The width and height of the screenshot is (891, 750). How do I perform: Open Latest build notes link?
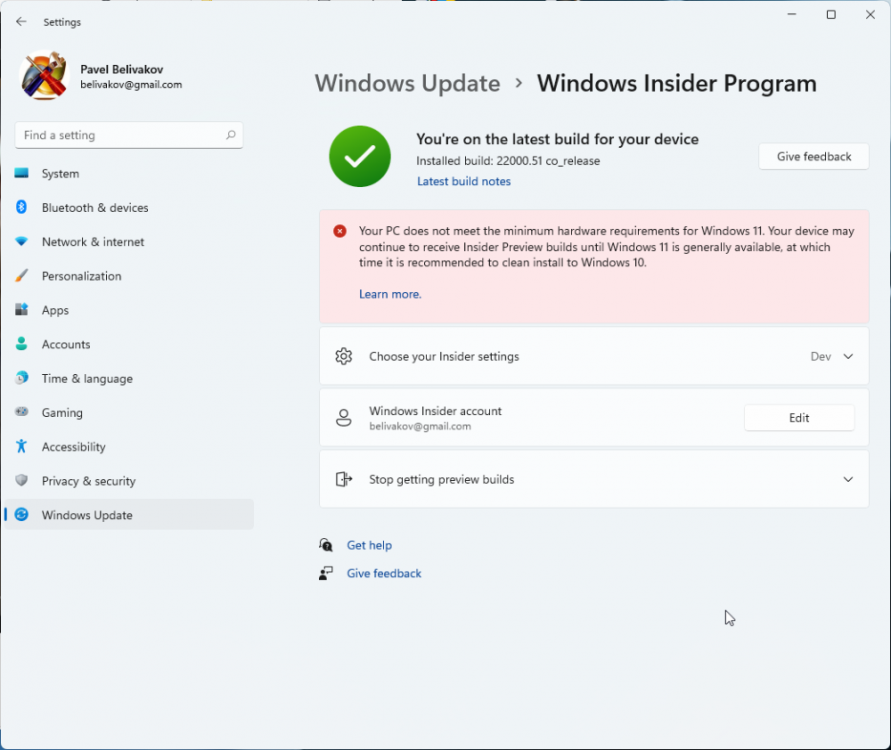tap(464, 181)
